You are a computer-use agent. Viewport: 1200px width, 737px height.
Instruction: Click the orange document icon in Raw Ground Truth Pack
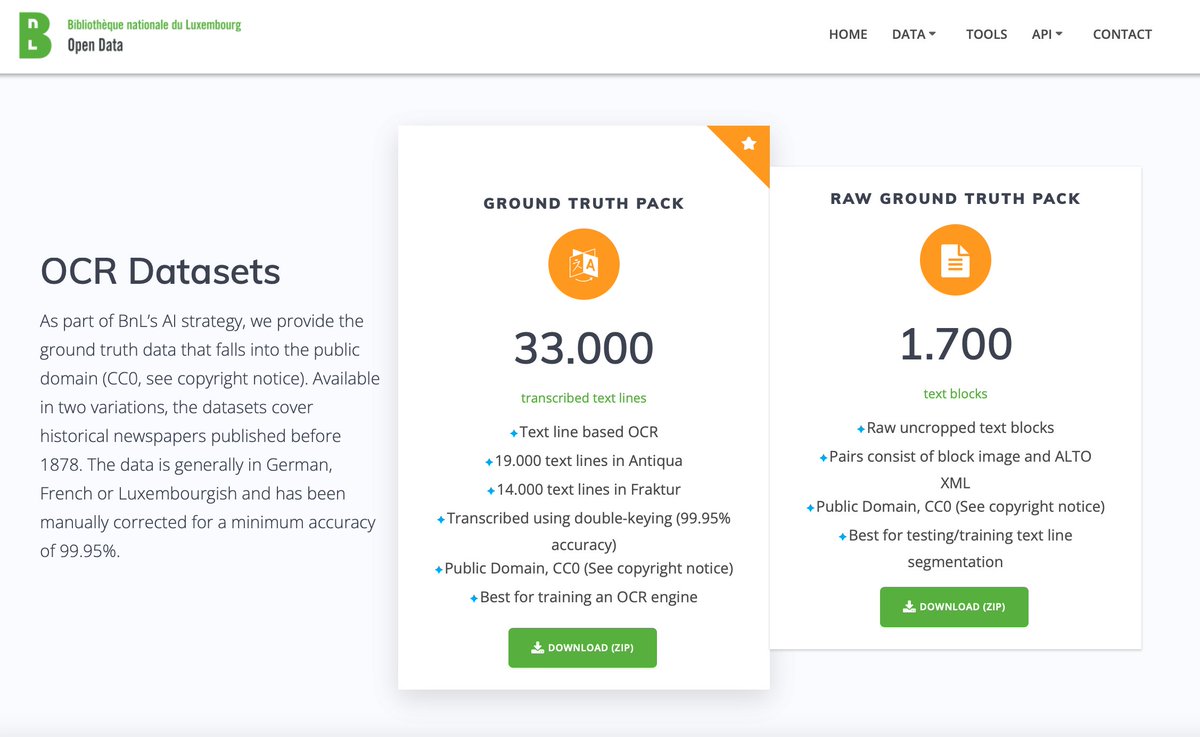(x=955, y=261)
